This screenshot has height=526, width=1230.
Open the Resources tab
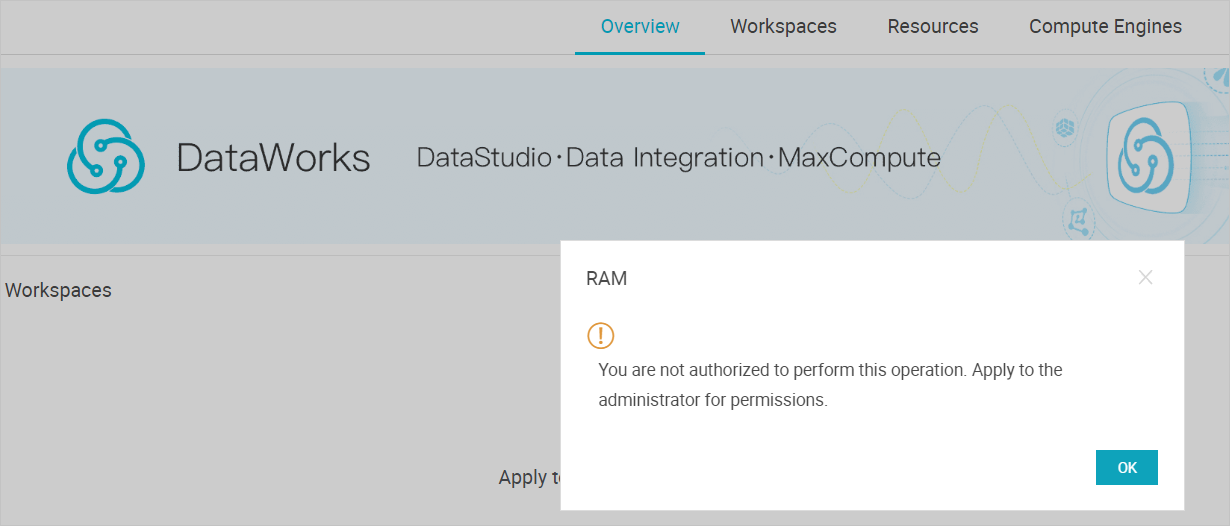[933, 27]
